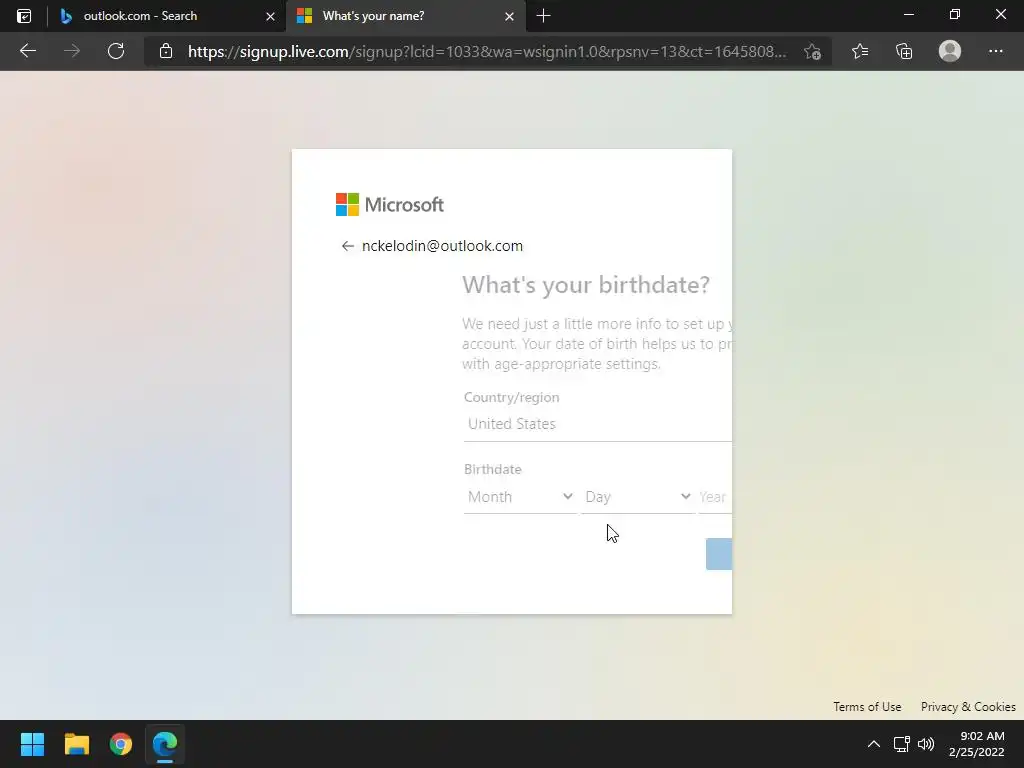1024x768 pixels.
Task: Open the volume tray icon
Action: [x=925, y=744]
